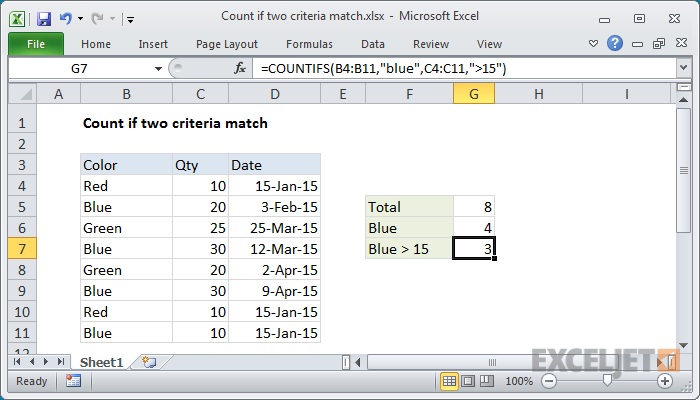
Task: Switch to the Home ribbon tab
Action: pos(96,44)
